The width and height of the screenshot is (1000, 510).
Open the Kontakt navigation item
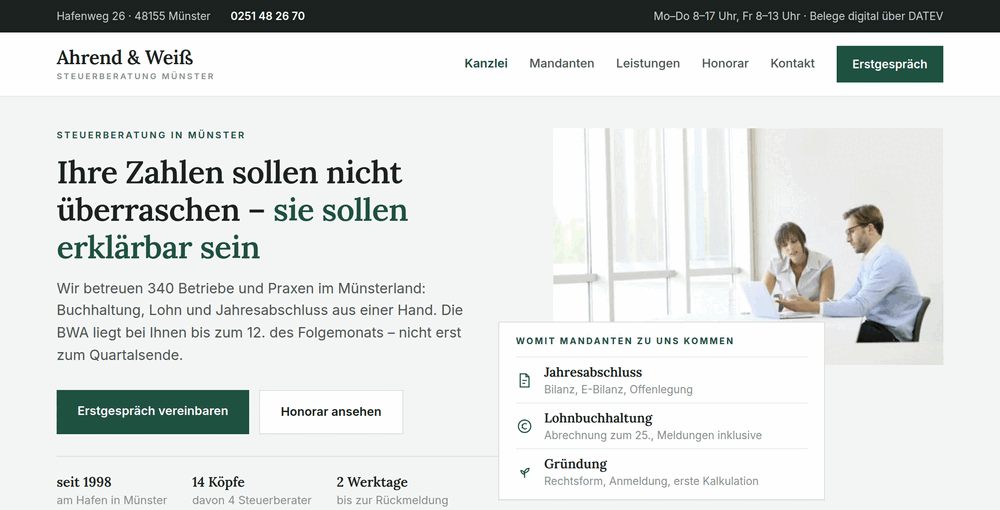pos(793,64)
